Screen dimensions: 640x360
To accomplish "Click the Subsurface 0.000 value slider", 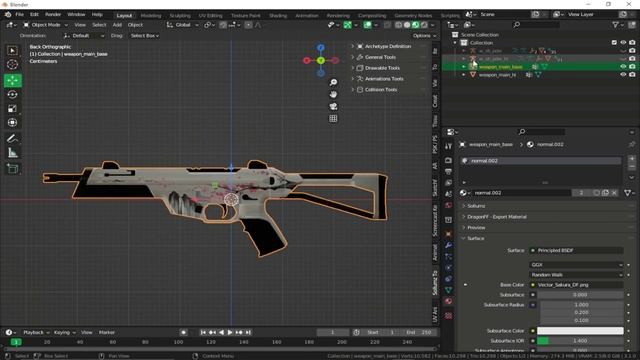I will coord(580,295).
